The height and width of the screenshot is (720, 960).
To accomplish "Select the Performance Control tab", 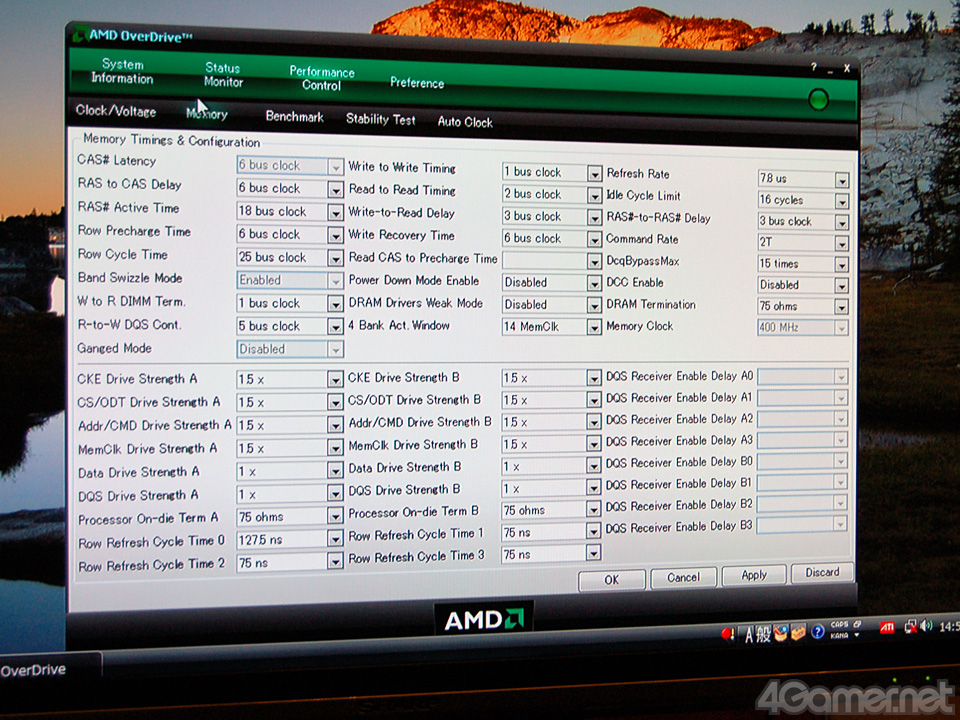I will coord(322,78).
